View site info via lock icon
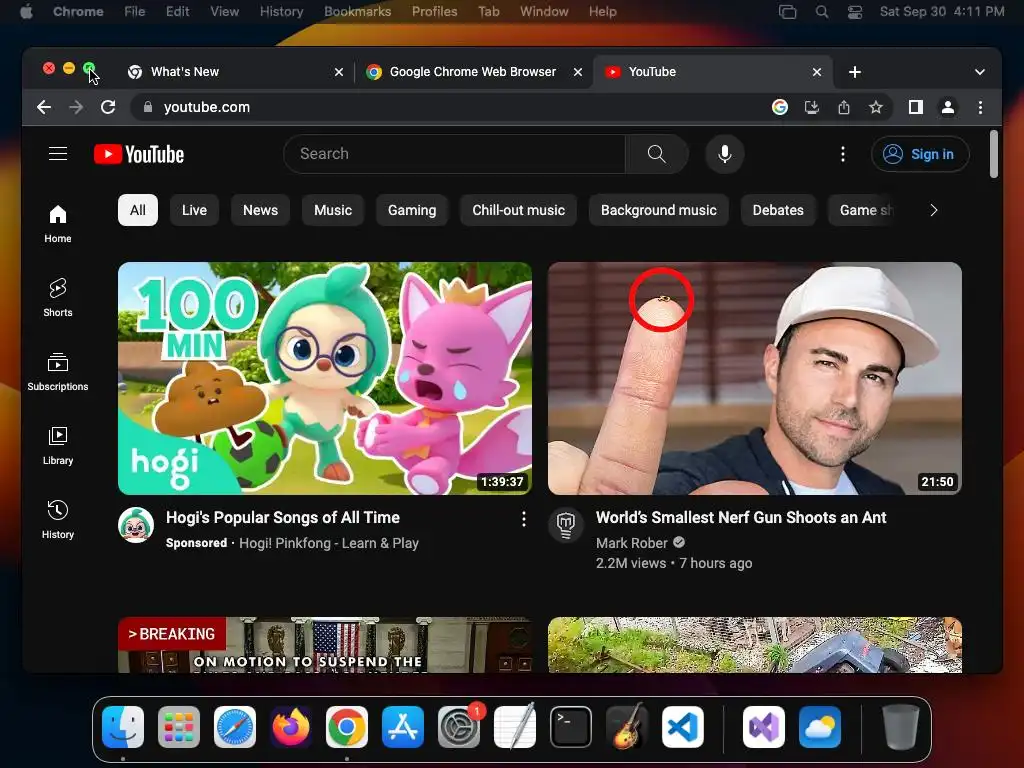Screen dimensions: 1024x768 [148, 107]
